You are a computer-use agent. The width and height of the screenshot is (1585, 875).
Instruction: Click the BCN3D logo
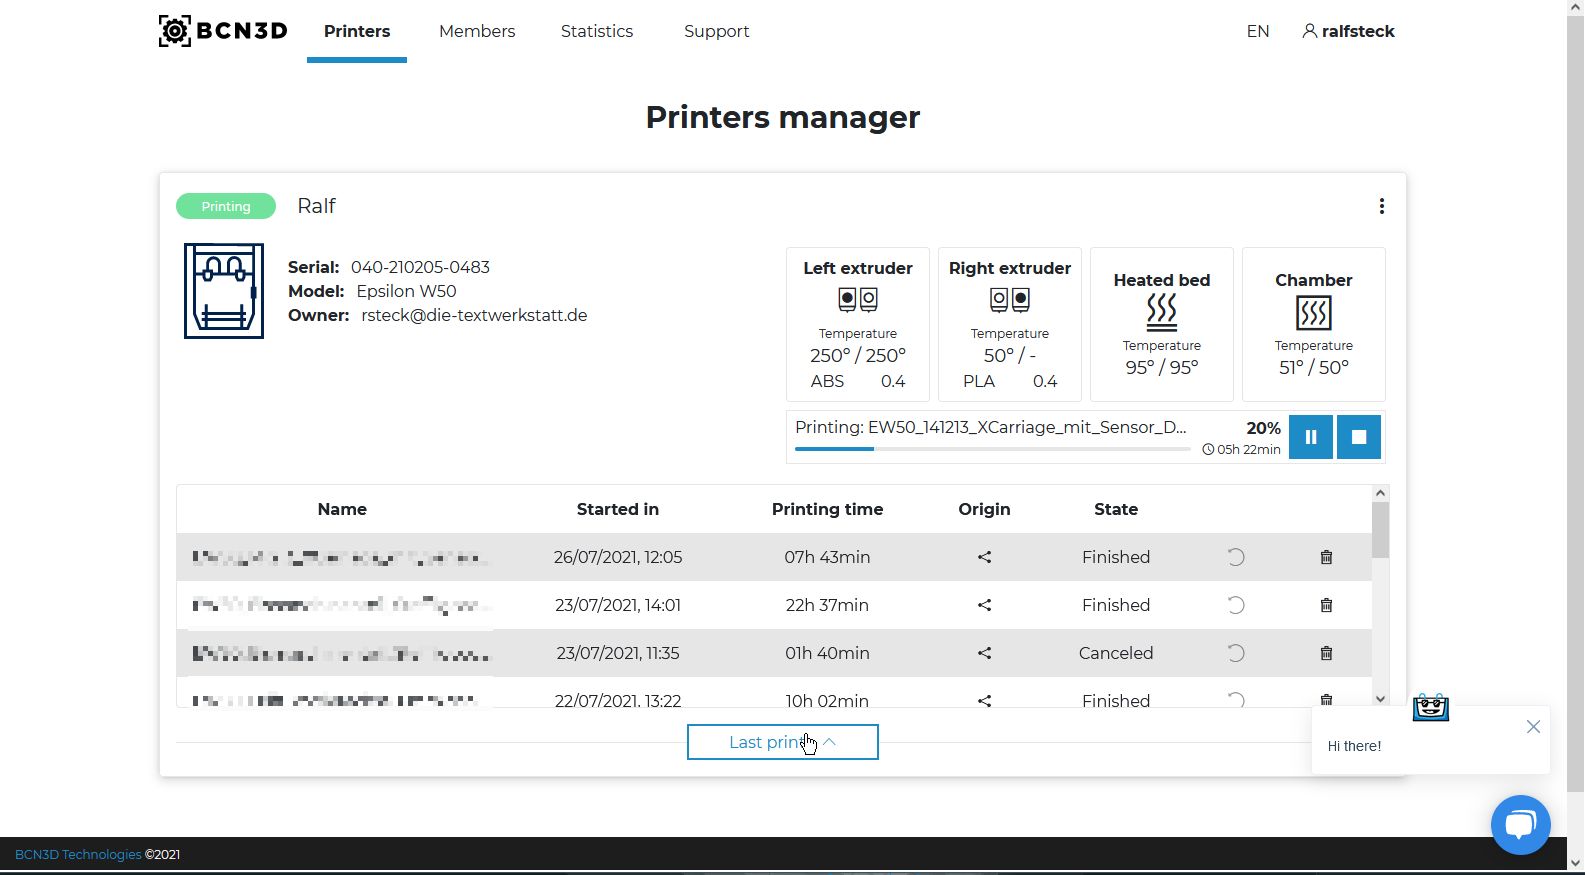[x=223, y=31]
